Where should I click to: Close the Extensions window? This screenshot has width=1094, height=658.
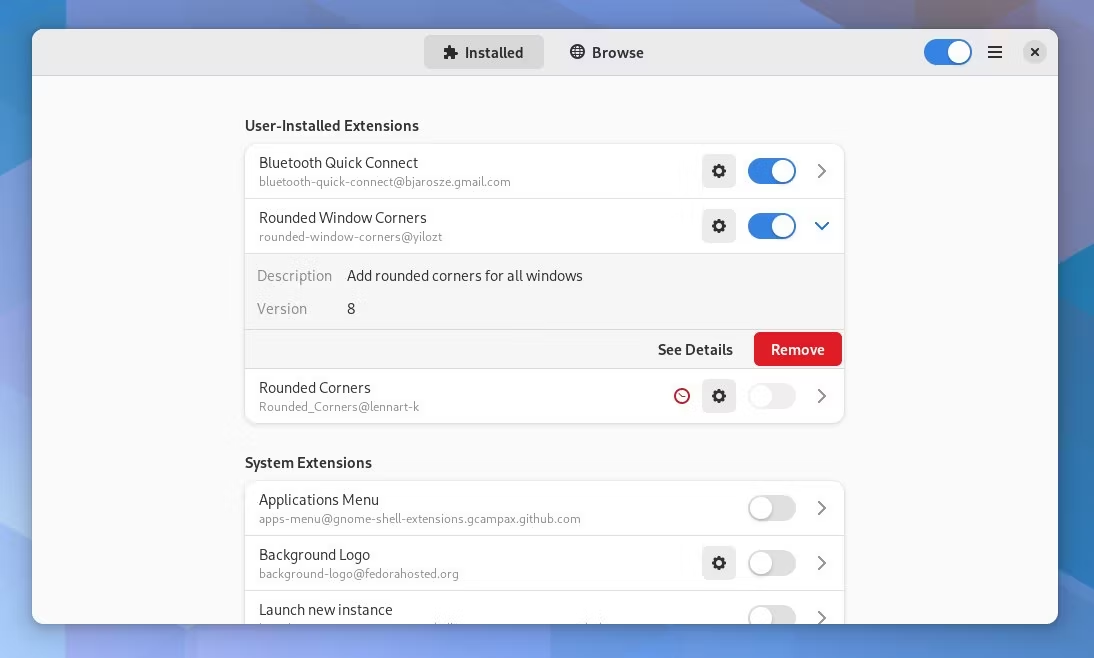tap(1035, 52)
